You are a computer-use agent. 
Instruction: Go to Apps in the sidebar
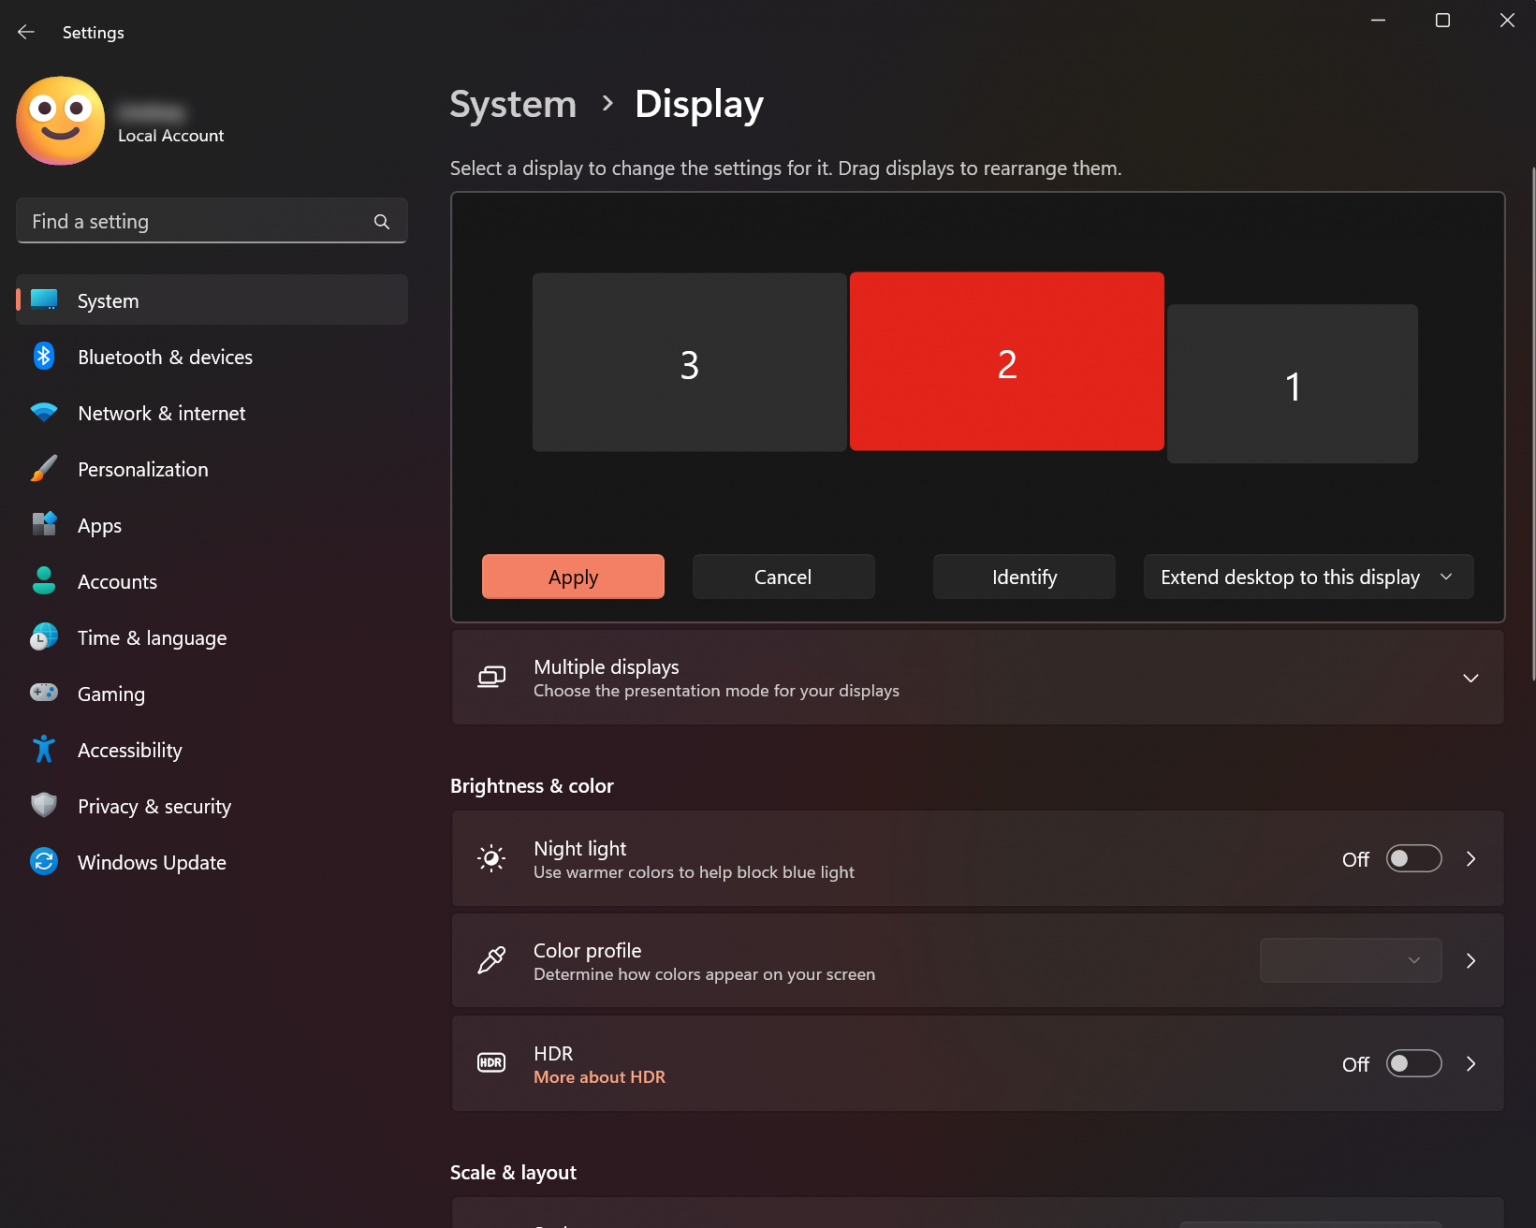pyautogui.click(x=100, y=526)
